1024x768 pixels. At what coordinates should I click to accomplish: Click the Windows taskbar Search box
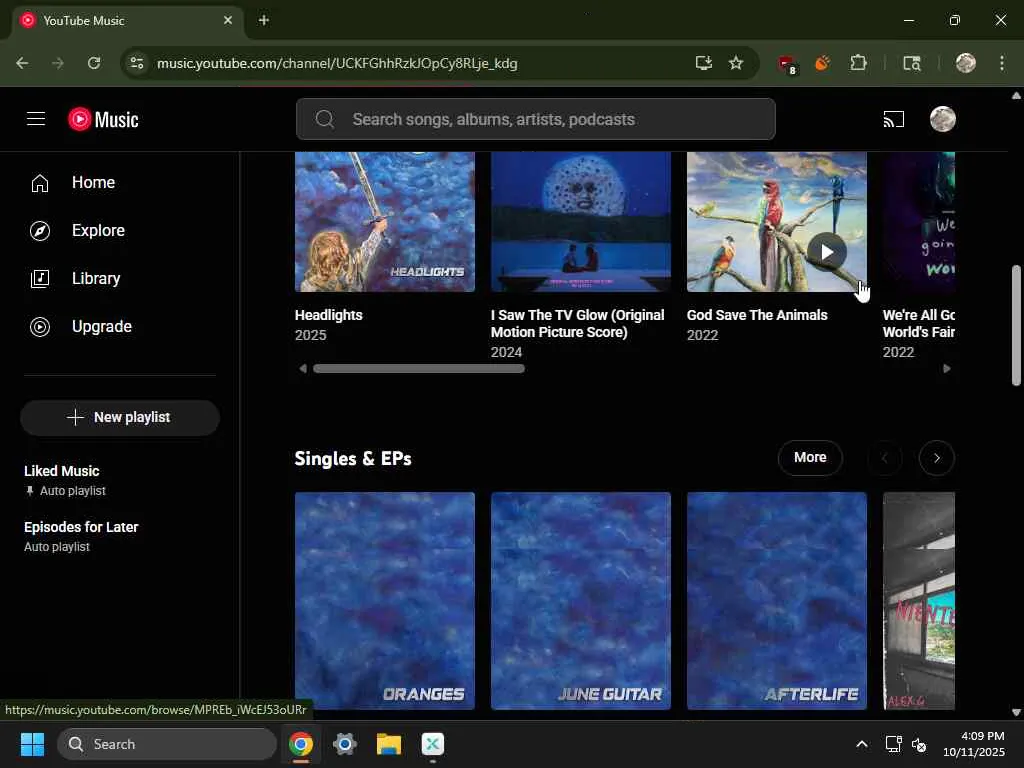167,744
